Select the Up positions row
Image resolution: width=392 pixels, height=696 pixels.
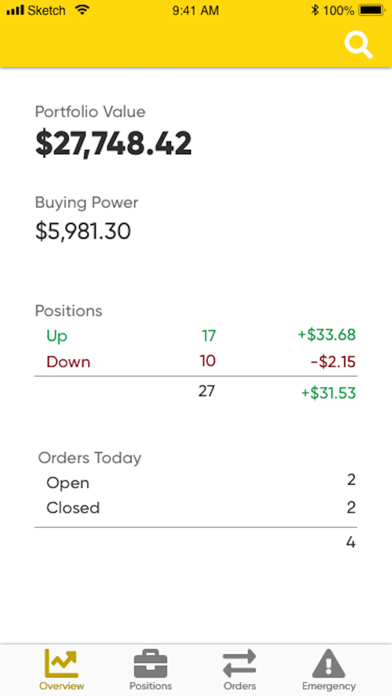click(196, 336)
